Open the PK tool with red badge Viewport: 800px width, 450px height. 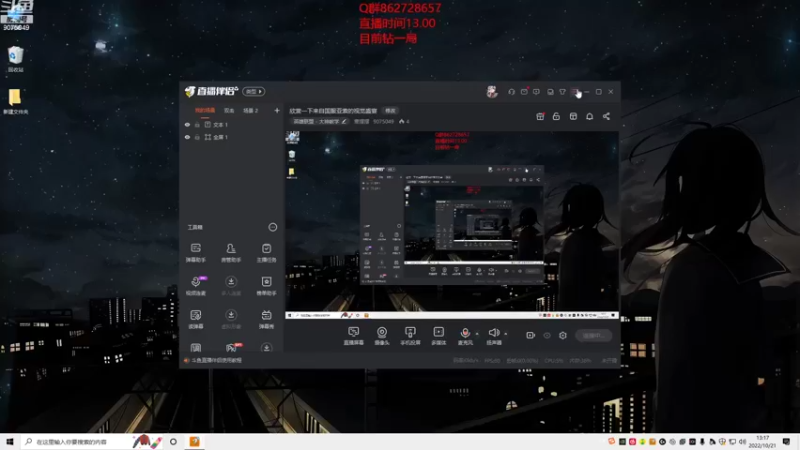[x=233, y=347]
